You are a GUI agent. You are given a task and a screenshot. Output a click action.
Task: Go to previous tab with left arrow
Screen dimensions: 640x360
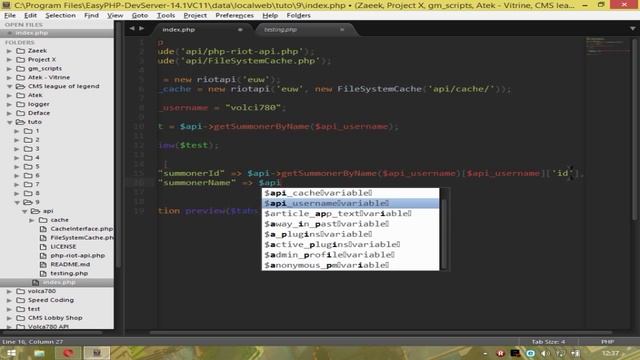click(132, 29)
